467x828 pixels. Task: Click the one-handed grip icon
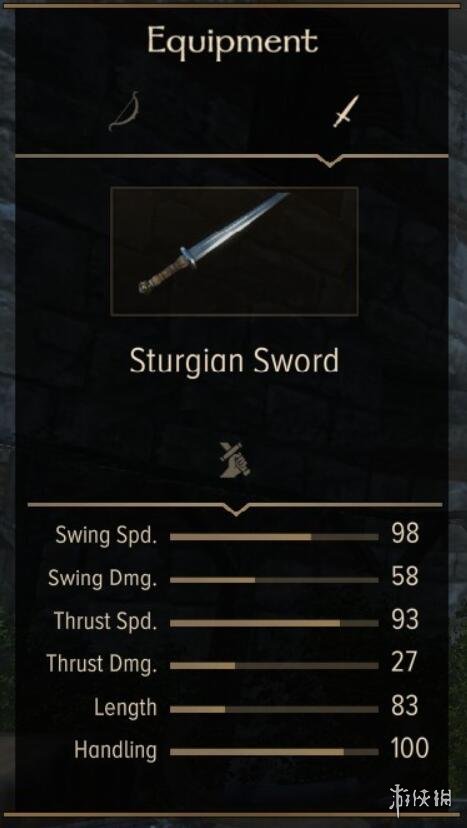tap(235, 459)
